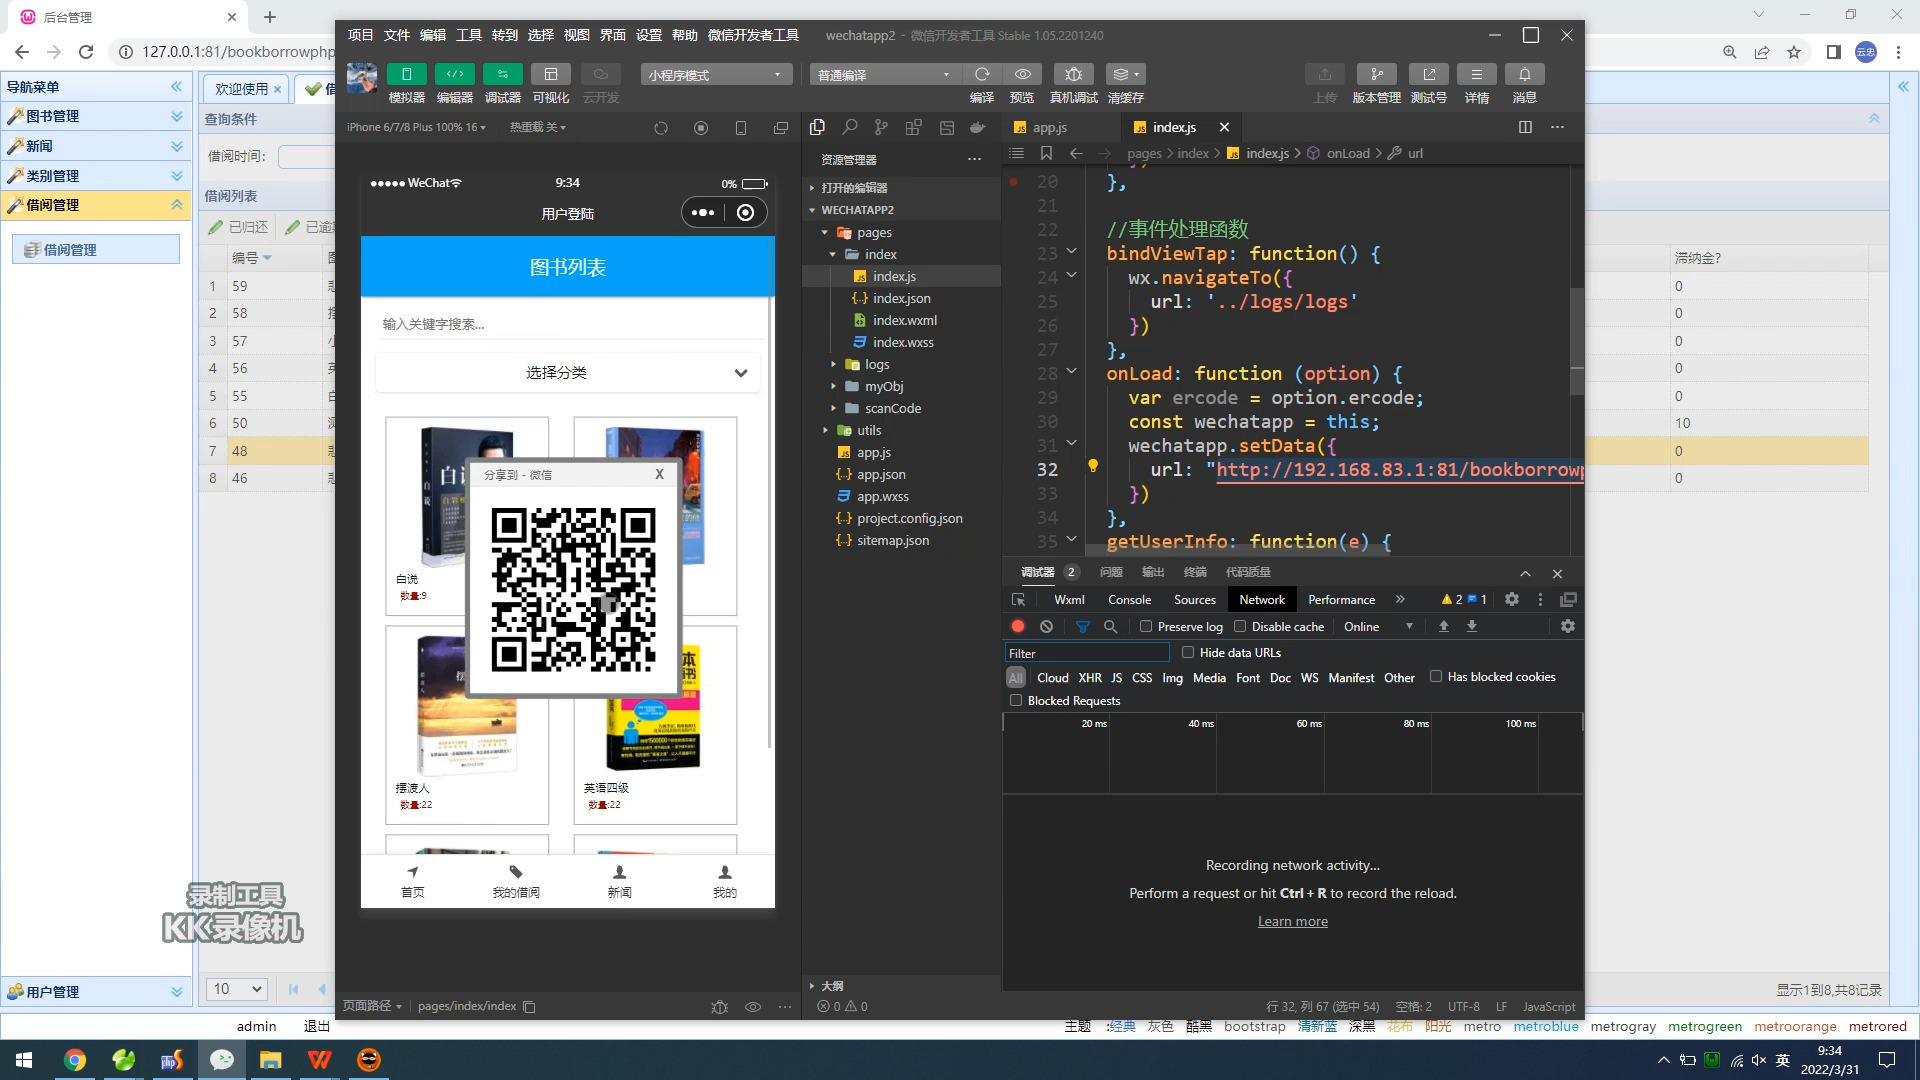This screenshot has height=1080, width=1920.
Task: Click 借阅管理 item in browser sidebar
Action: 96,249
